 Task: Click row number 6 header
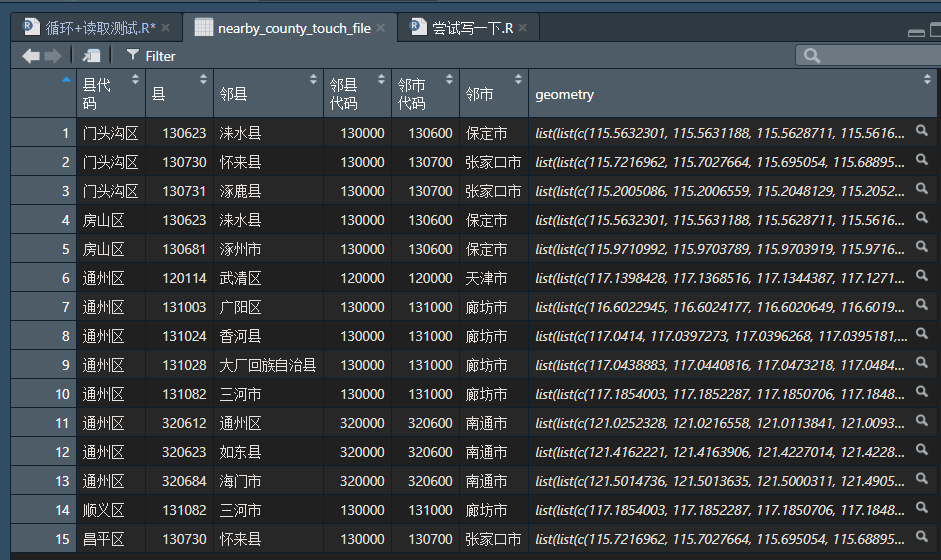tap(44, 278)
